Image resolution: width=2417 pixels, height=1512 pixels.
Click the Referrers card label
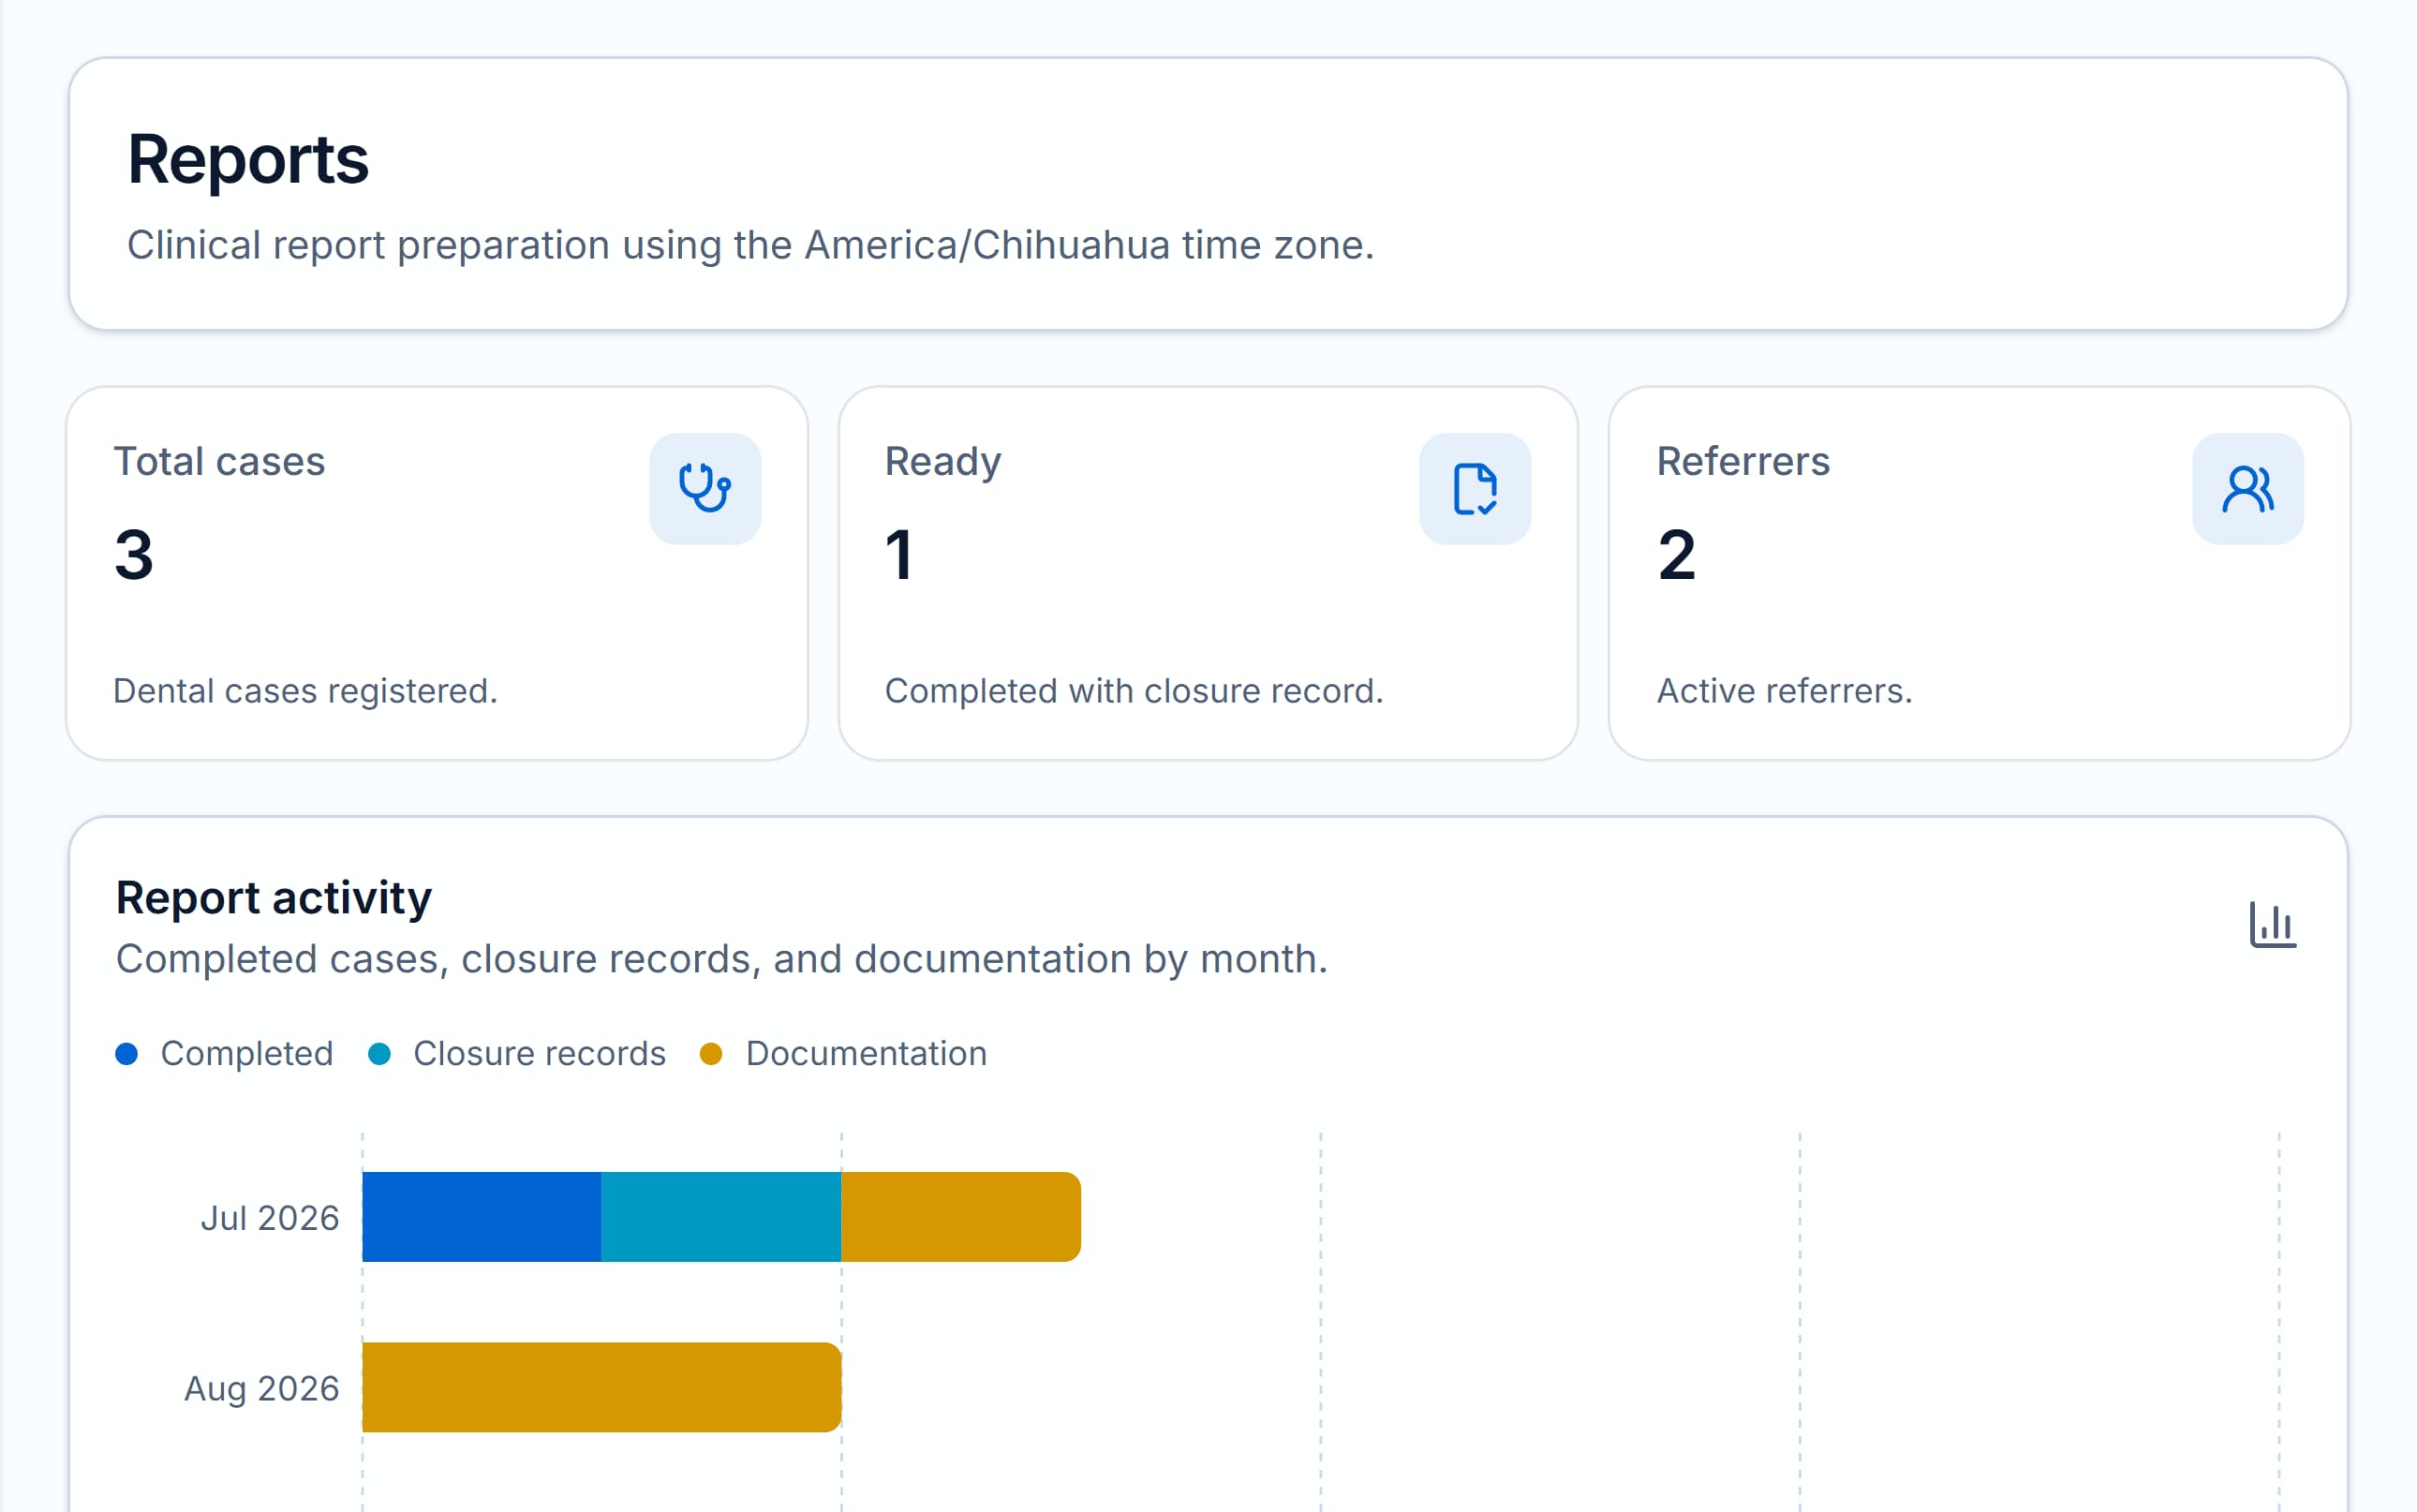pos(1743,461)
